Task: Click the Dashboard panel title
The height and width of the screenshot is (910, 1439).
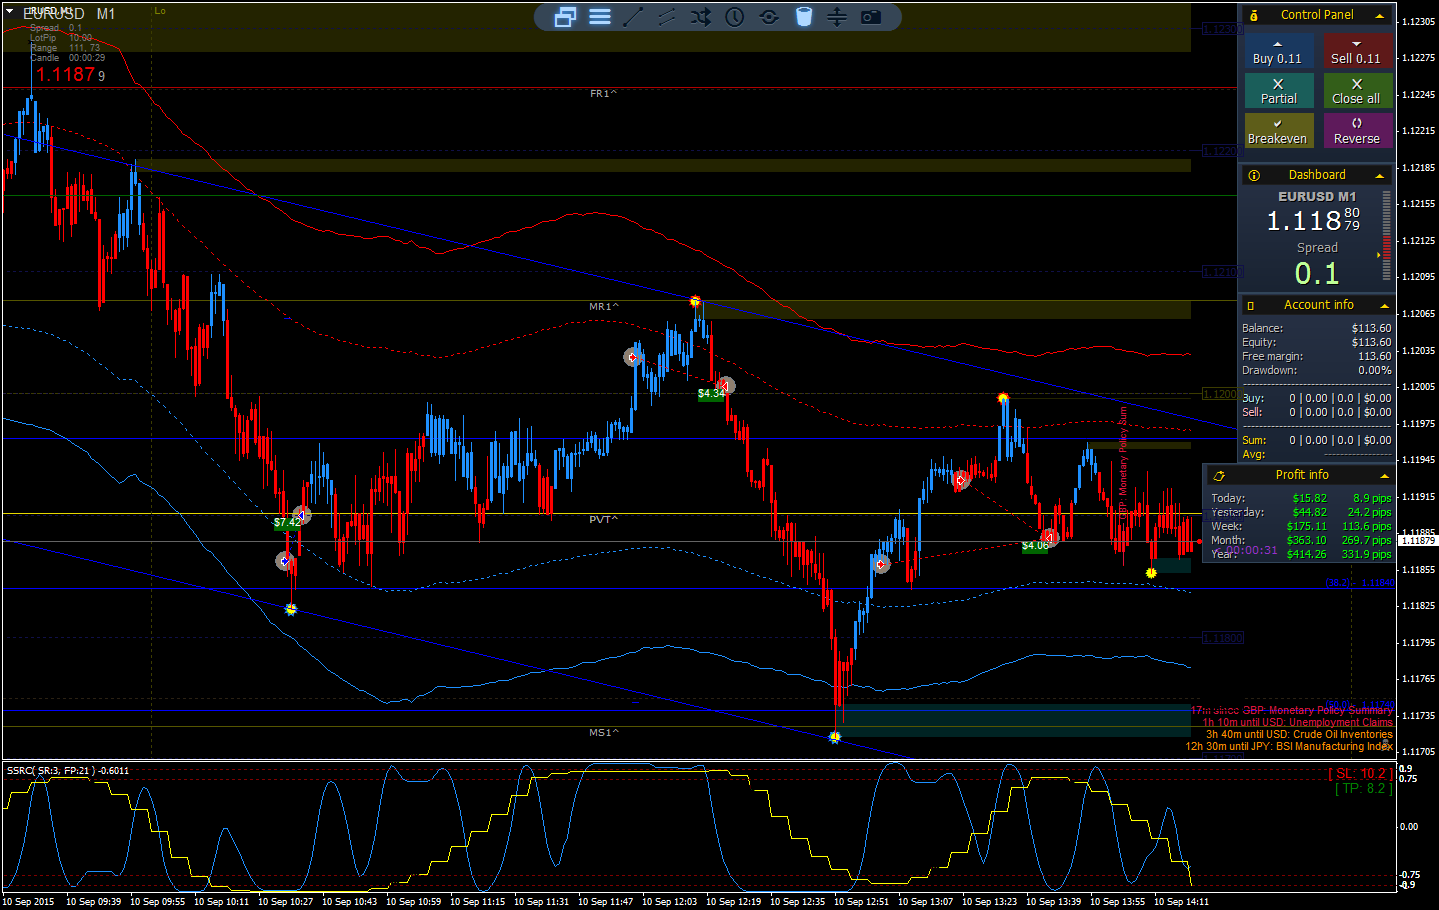Action: [1317, 175]
